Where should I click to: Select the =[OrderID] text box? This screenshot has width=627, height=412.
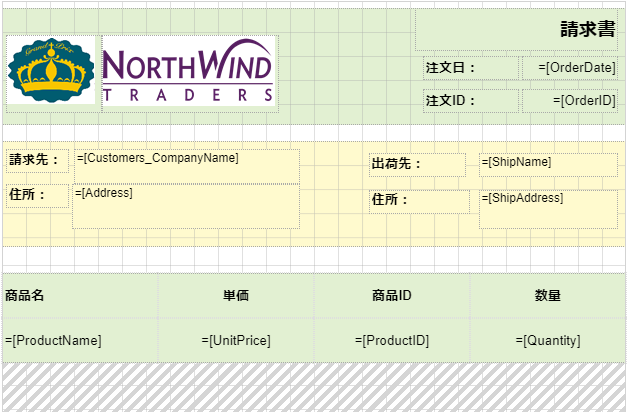[583, 101]
